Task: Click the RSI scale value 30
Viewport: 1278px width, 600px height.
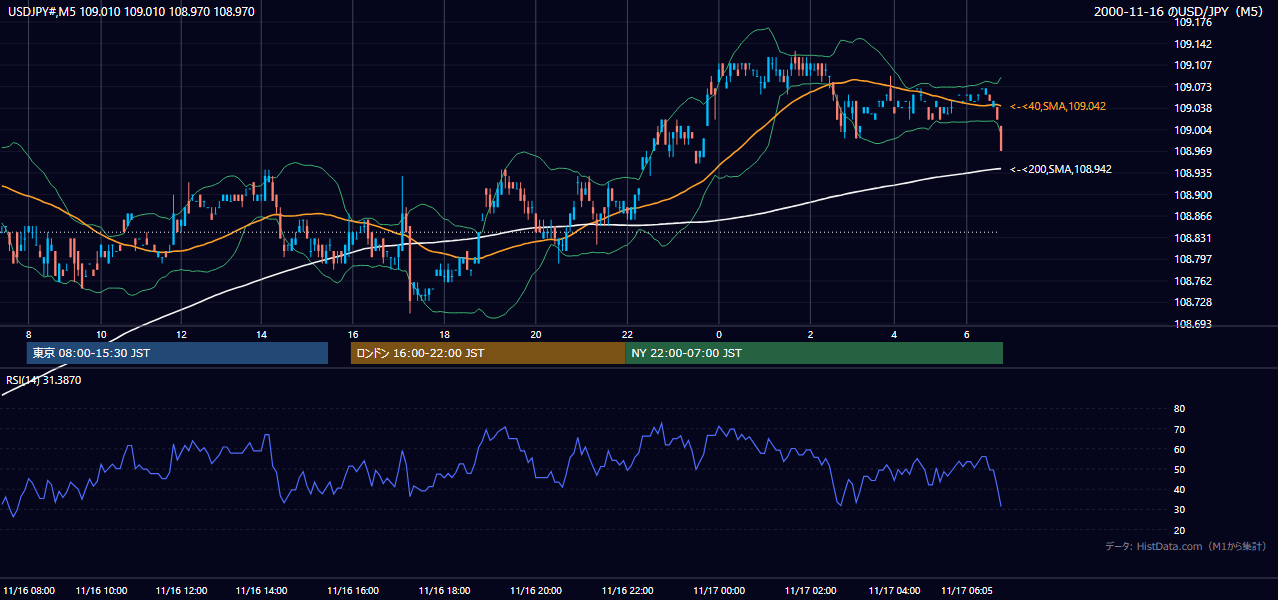Action: 1179,510
